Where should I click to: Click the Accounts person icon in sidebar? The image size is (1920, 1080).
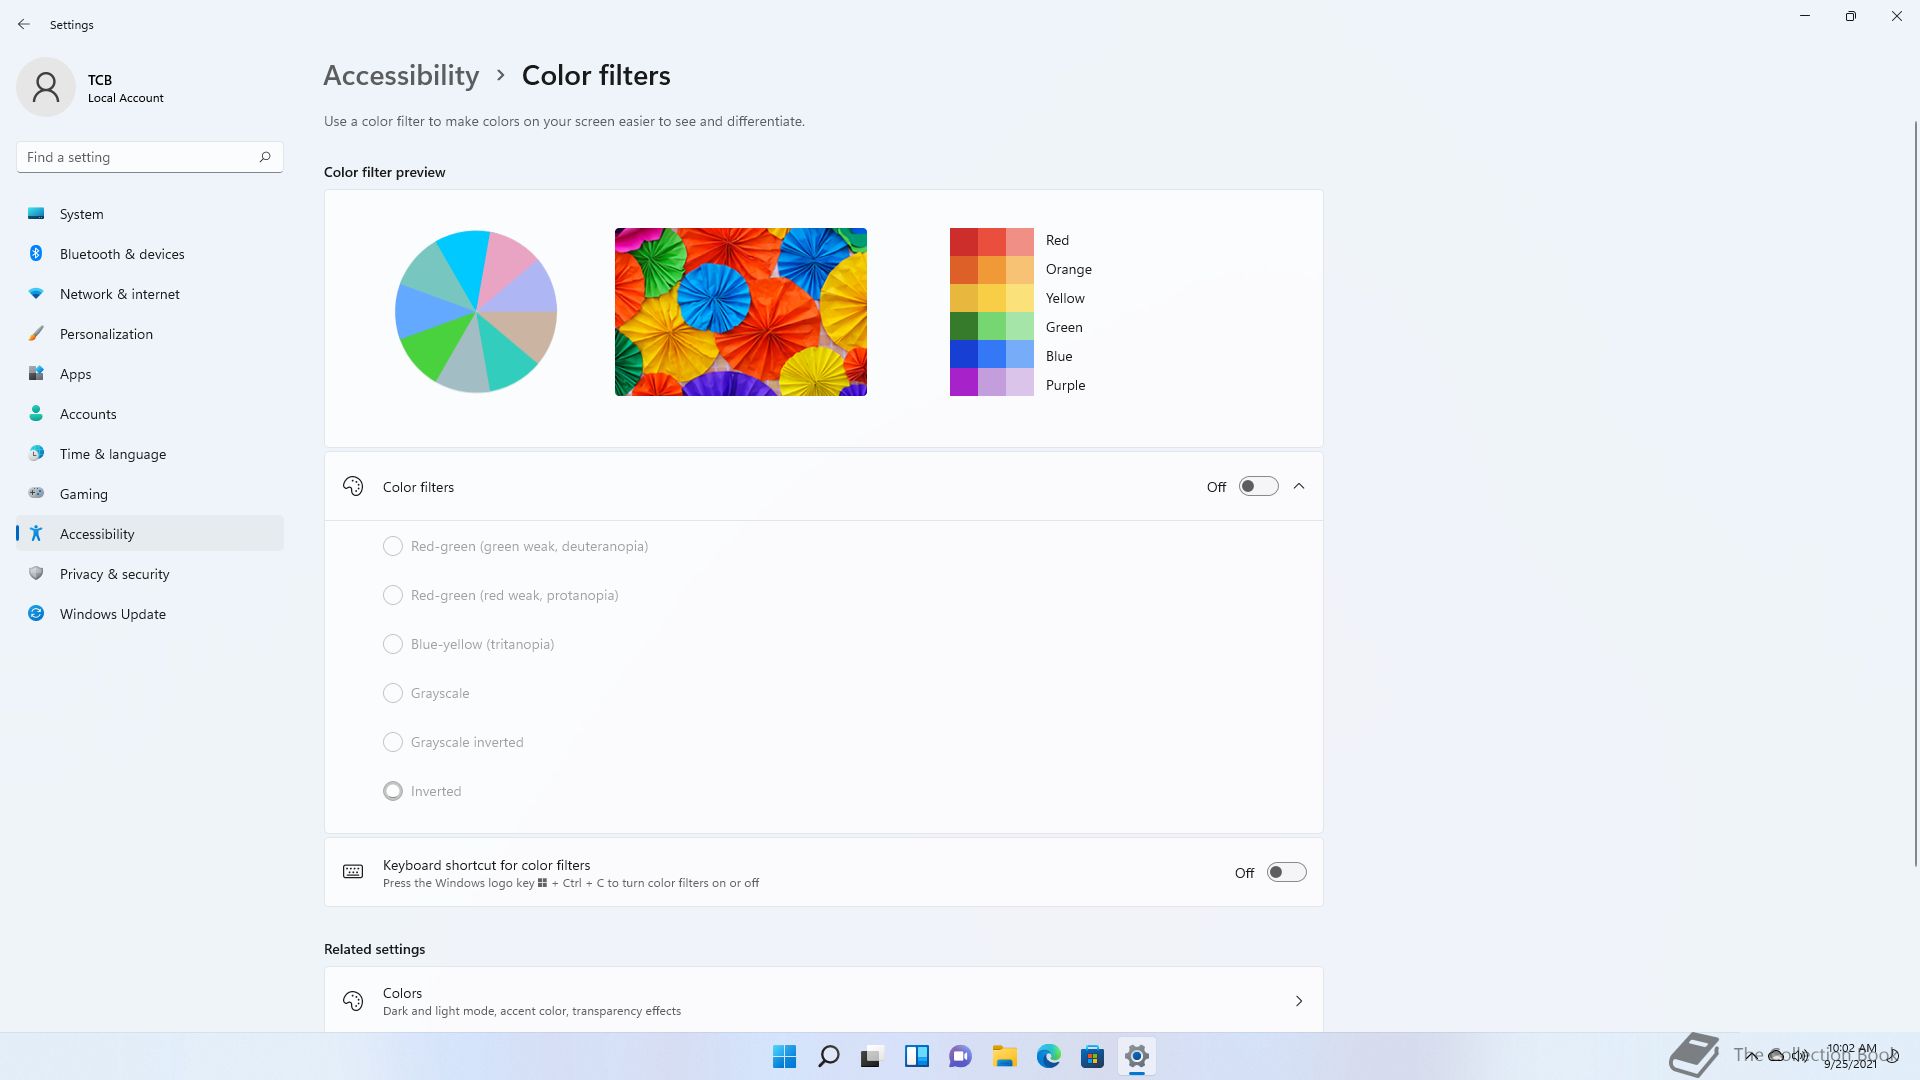coord(36,413)
